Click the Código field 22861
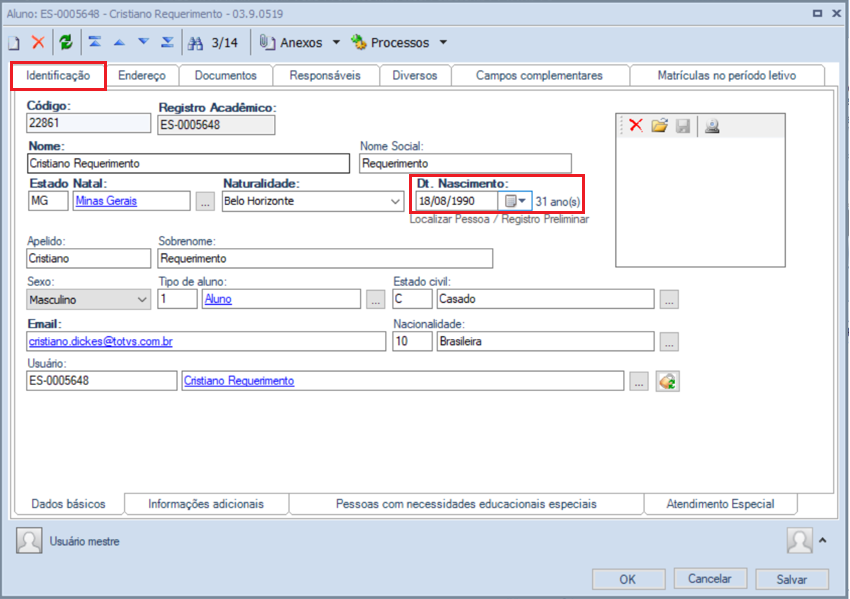850x599 pixels. click(x=88, y=123)
